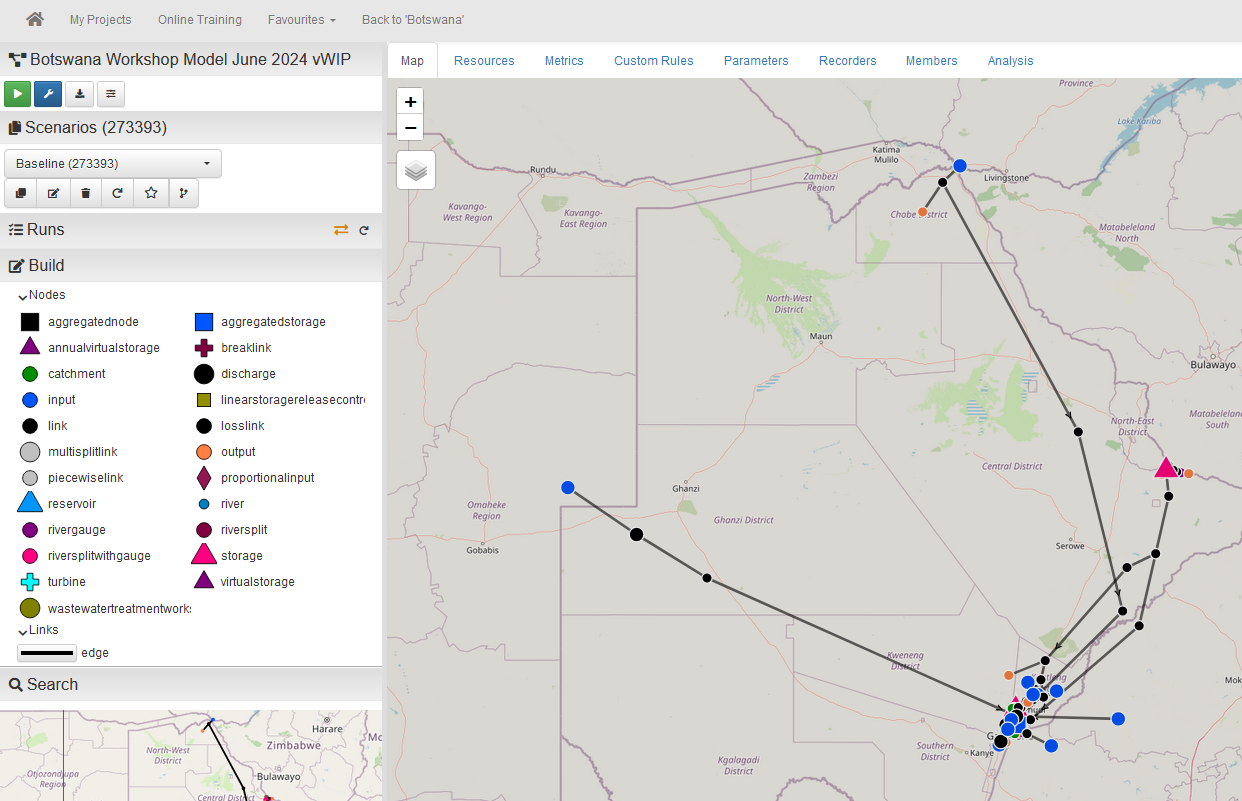Collapse the Nodes tree section
Image resolution: width=1242 pixels, height=801 pixels.
tap(23, 296)
